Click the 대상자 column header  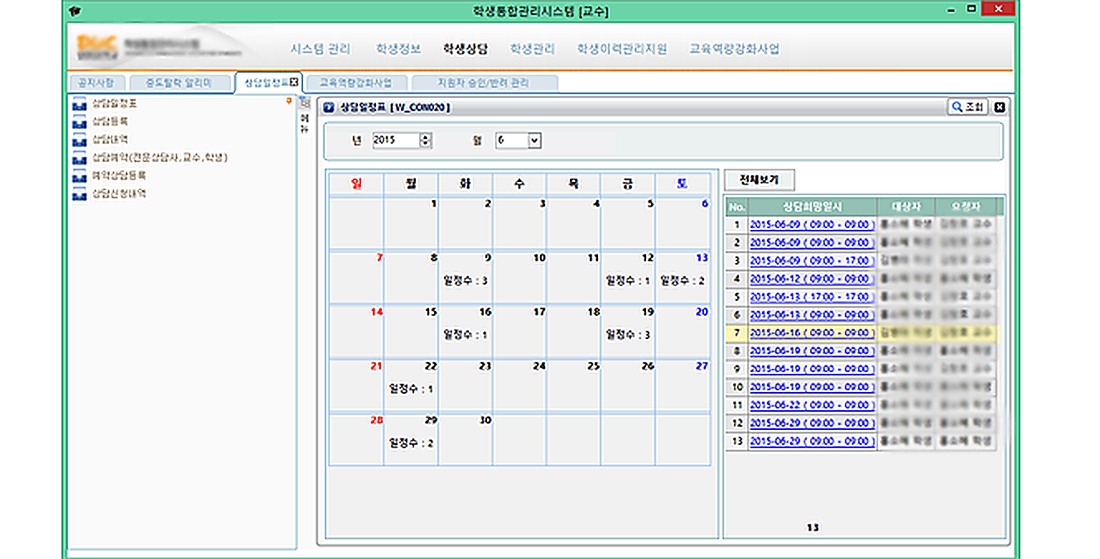[906, 206]
